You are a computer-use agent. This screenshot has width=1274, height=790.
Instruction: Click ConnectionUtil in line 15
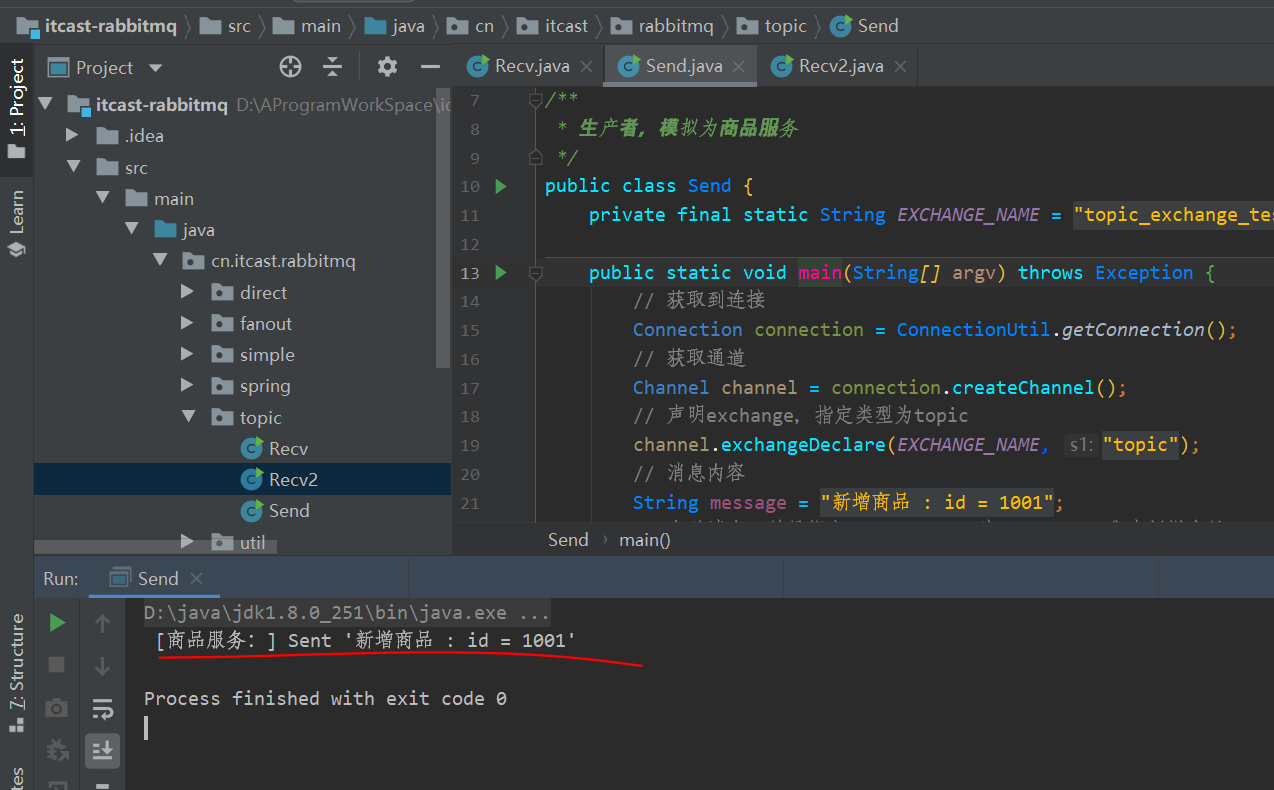coord(973,329)
